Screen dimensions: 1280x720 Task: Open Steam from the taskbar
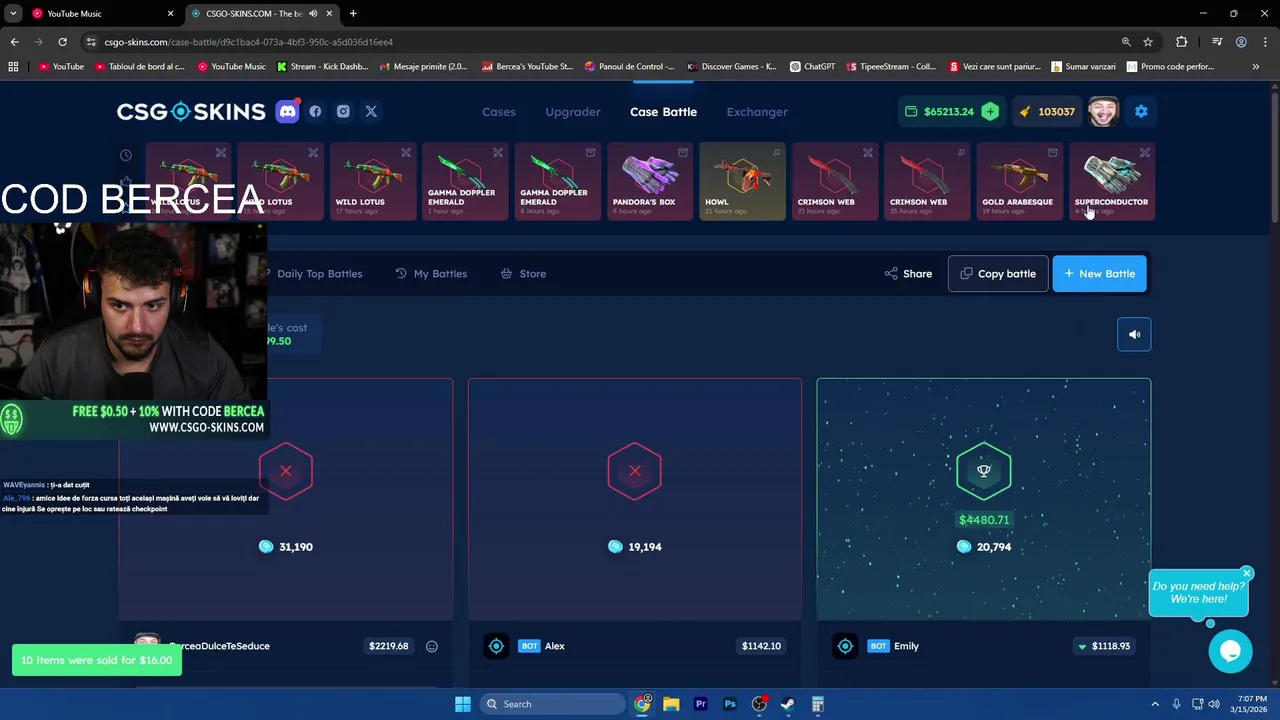coord(788,704)
